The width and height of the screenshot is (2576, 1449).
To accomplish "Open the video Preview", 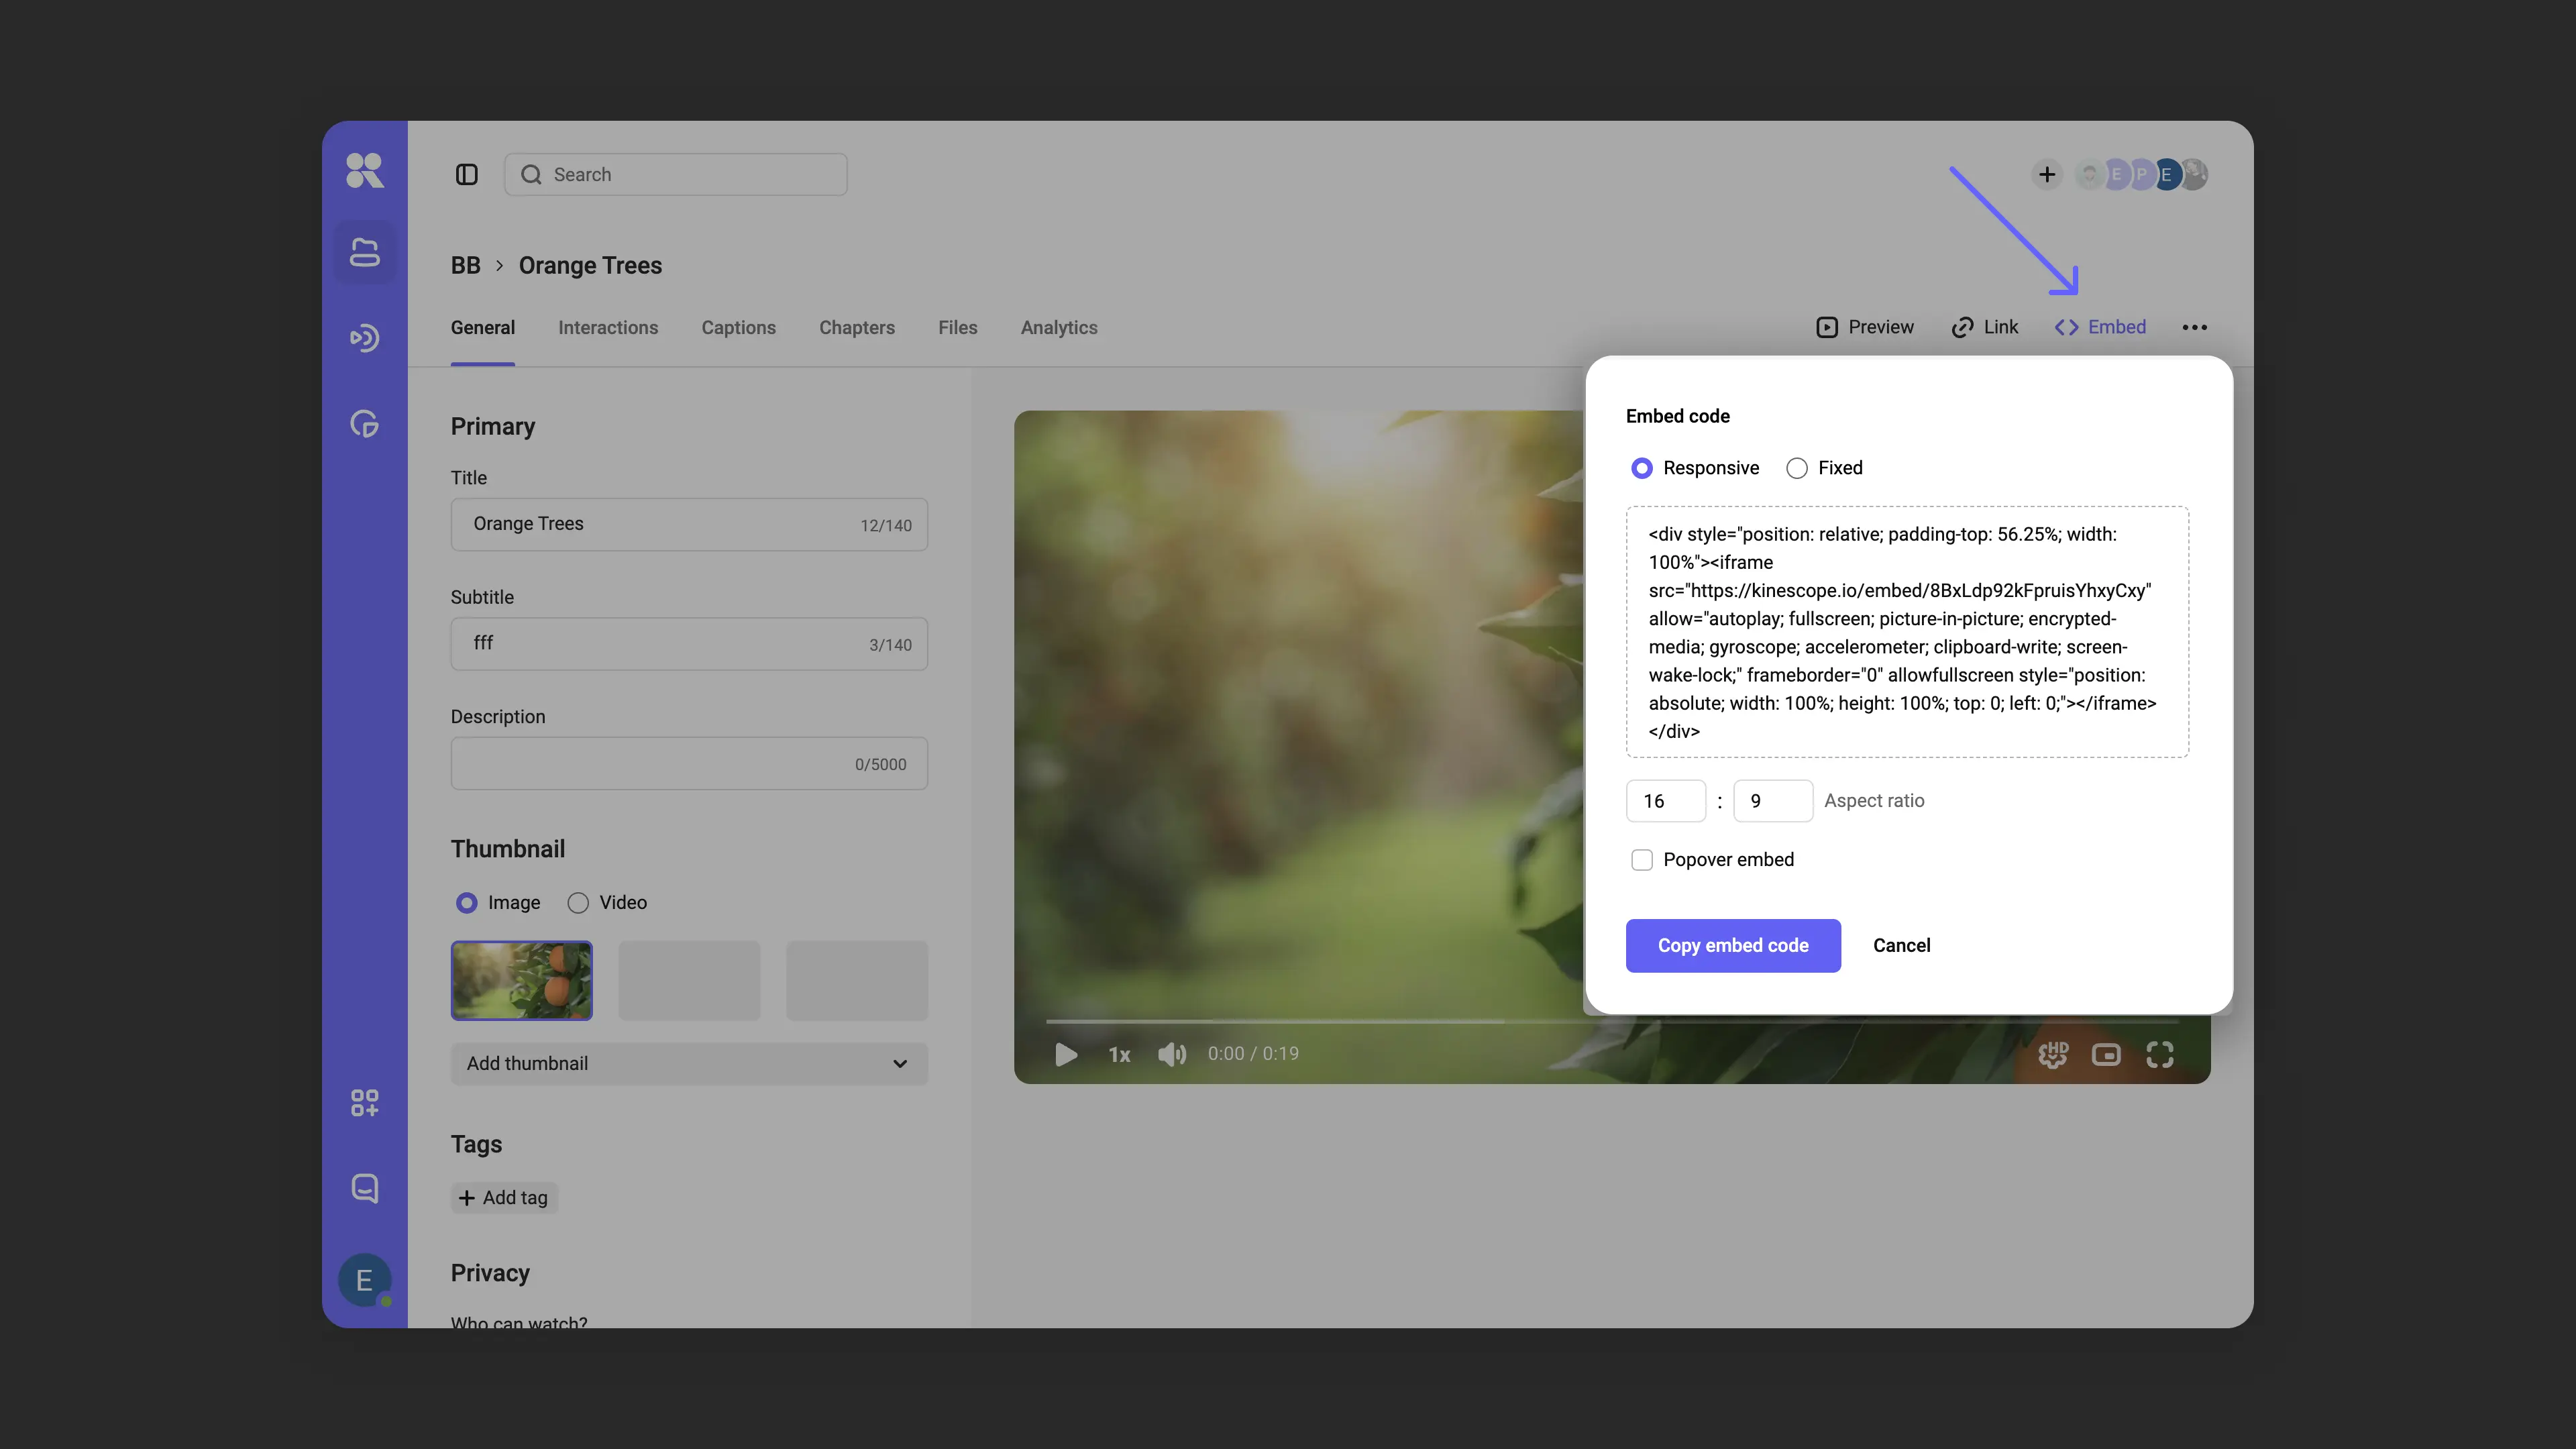I will coord(1865,328).
